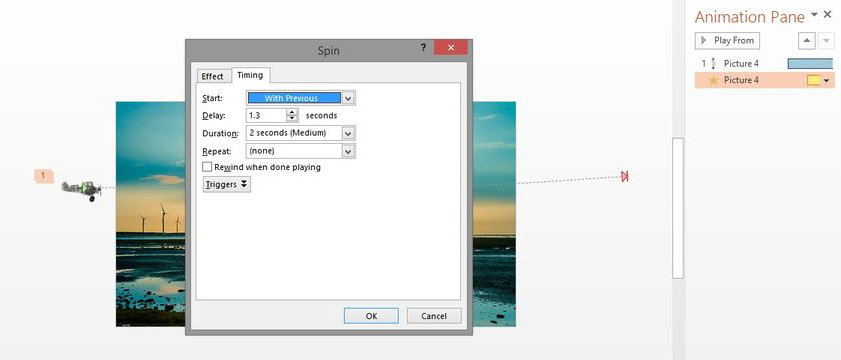Increase the Delay with the up spinner

pyautogui.click(x=292, y=112)
